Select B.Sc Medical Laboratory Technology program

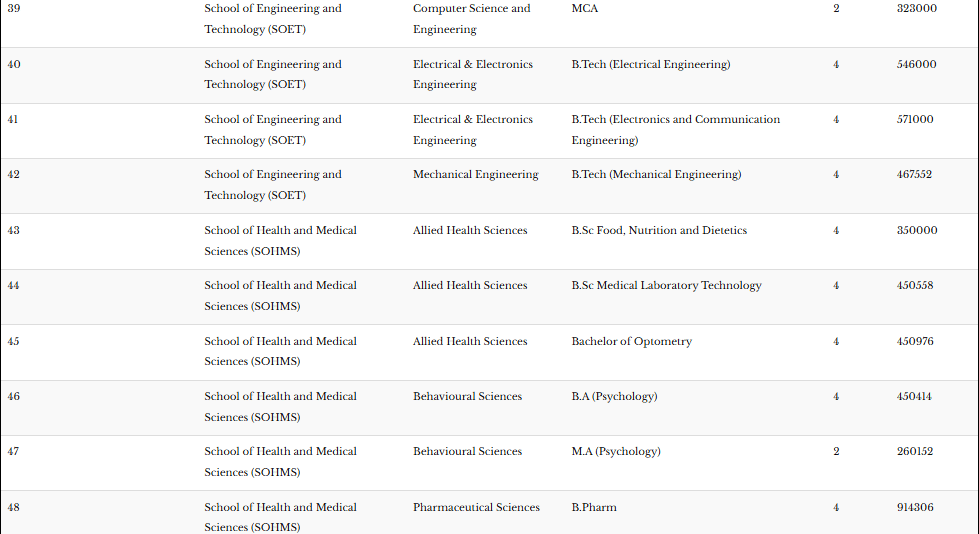pyautogui.click(x=666, y=286)
